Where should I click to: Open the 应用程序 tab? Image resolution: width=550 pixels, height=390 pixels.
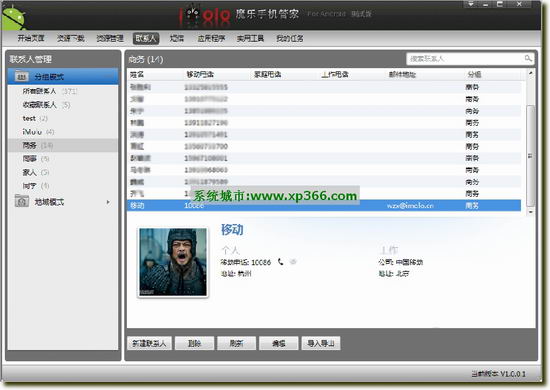coord(211,38)
